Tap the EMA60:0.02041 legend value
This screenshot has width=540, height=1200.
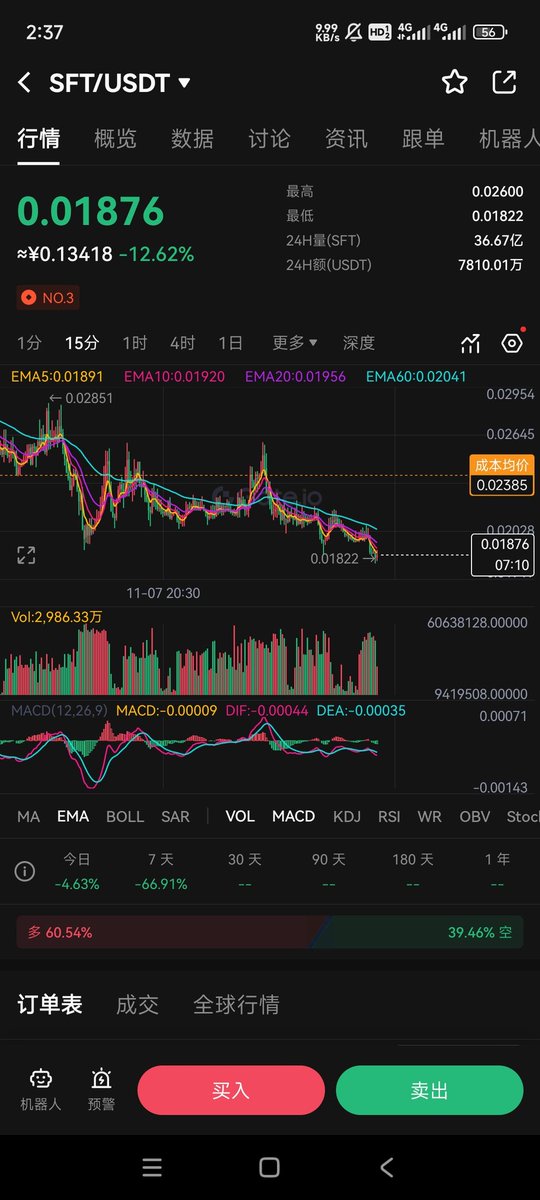[416, 377]
